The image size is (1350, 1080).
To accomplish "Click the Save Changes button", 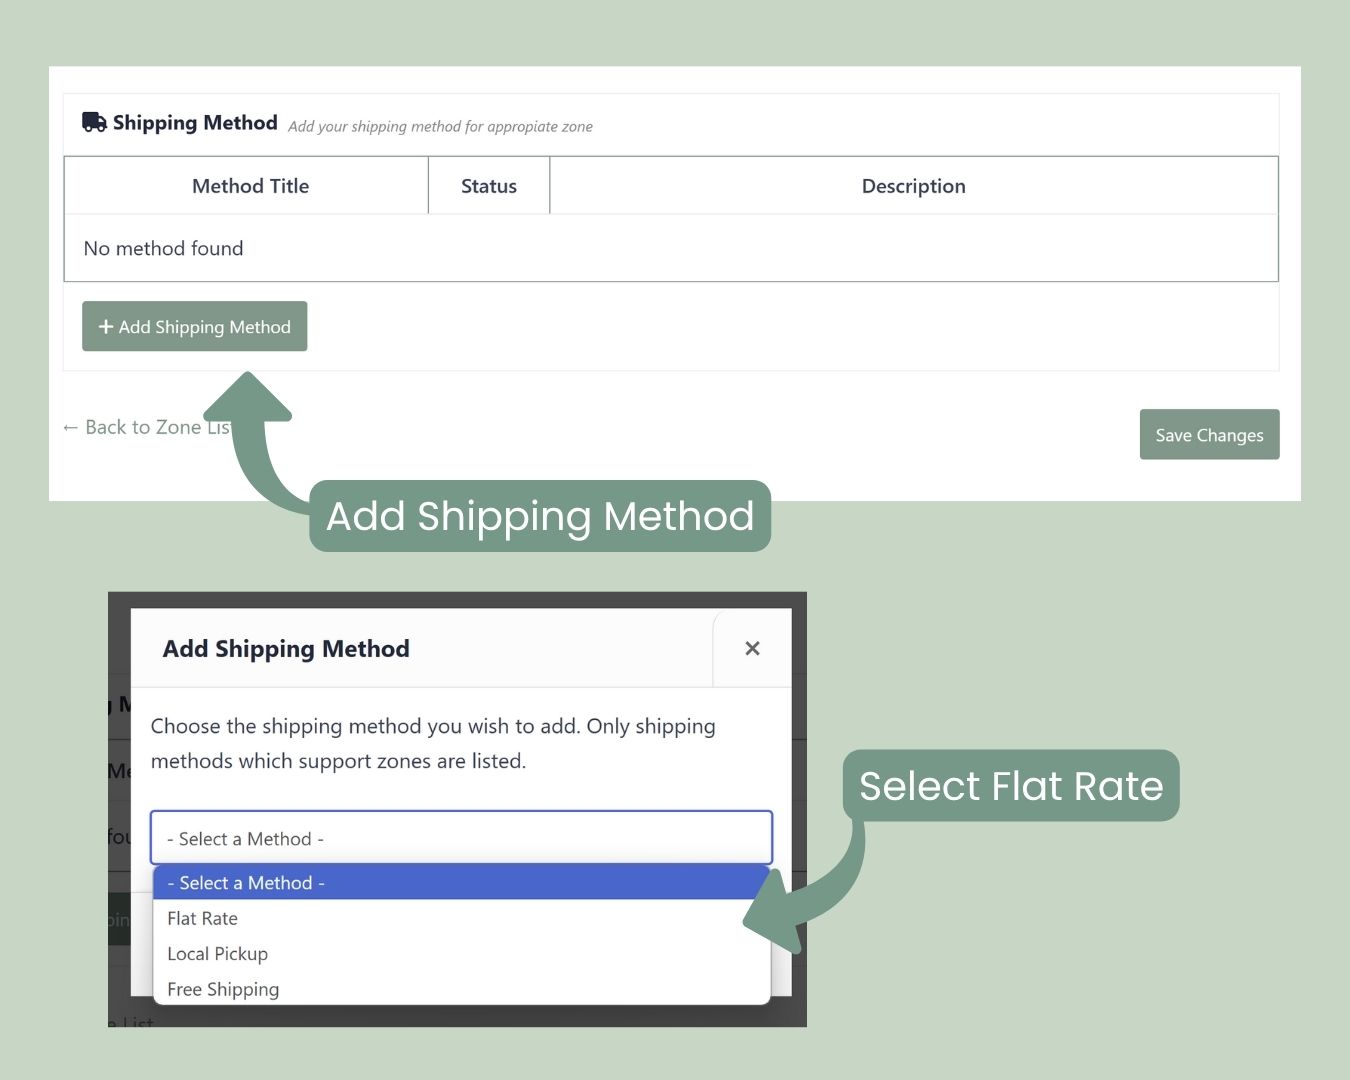I will pyautogui.click(x=1209, y=434).
